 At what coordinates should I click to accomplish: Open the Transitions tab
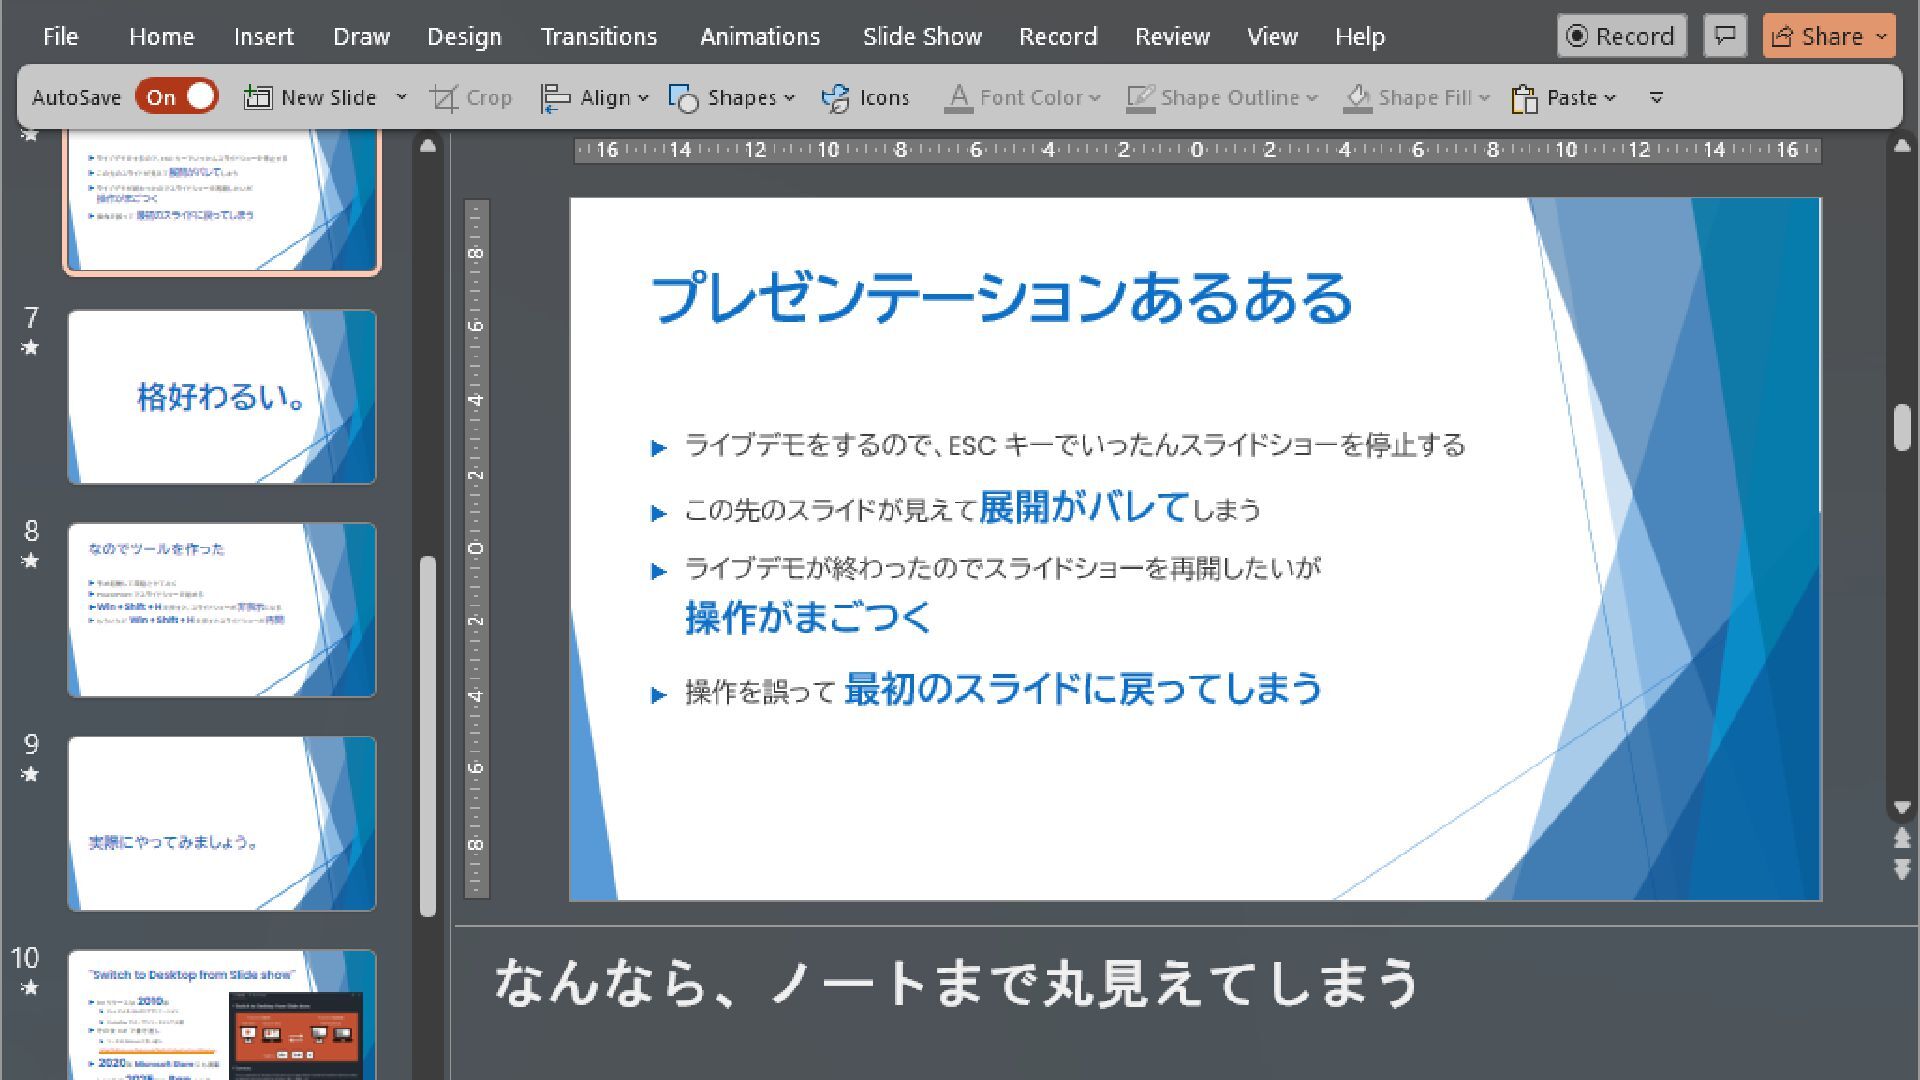599,37
